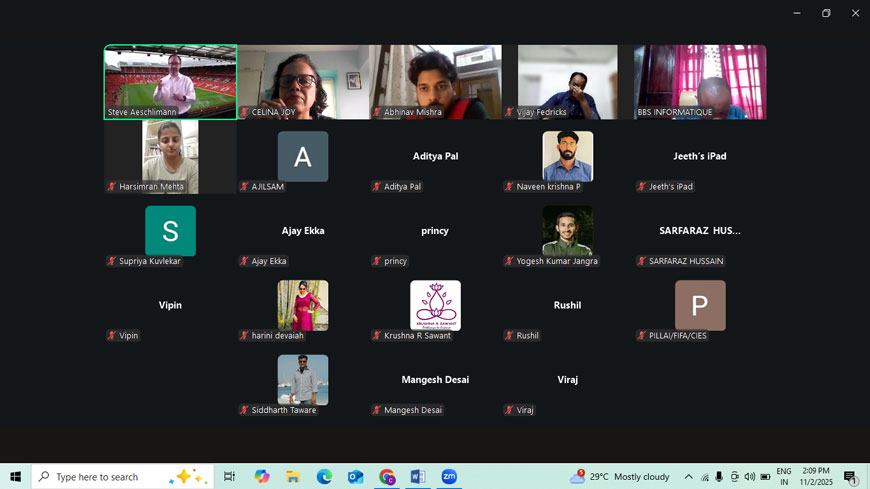Click the Zoom icon in the taskbar

click(x=449, y=477)
